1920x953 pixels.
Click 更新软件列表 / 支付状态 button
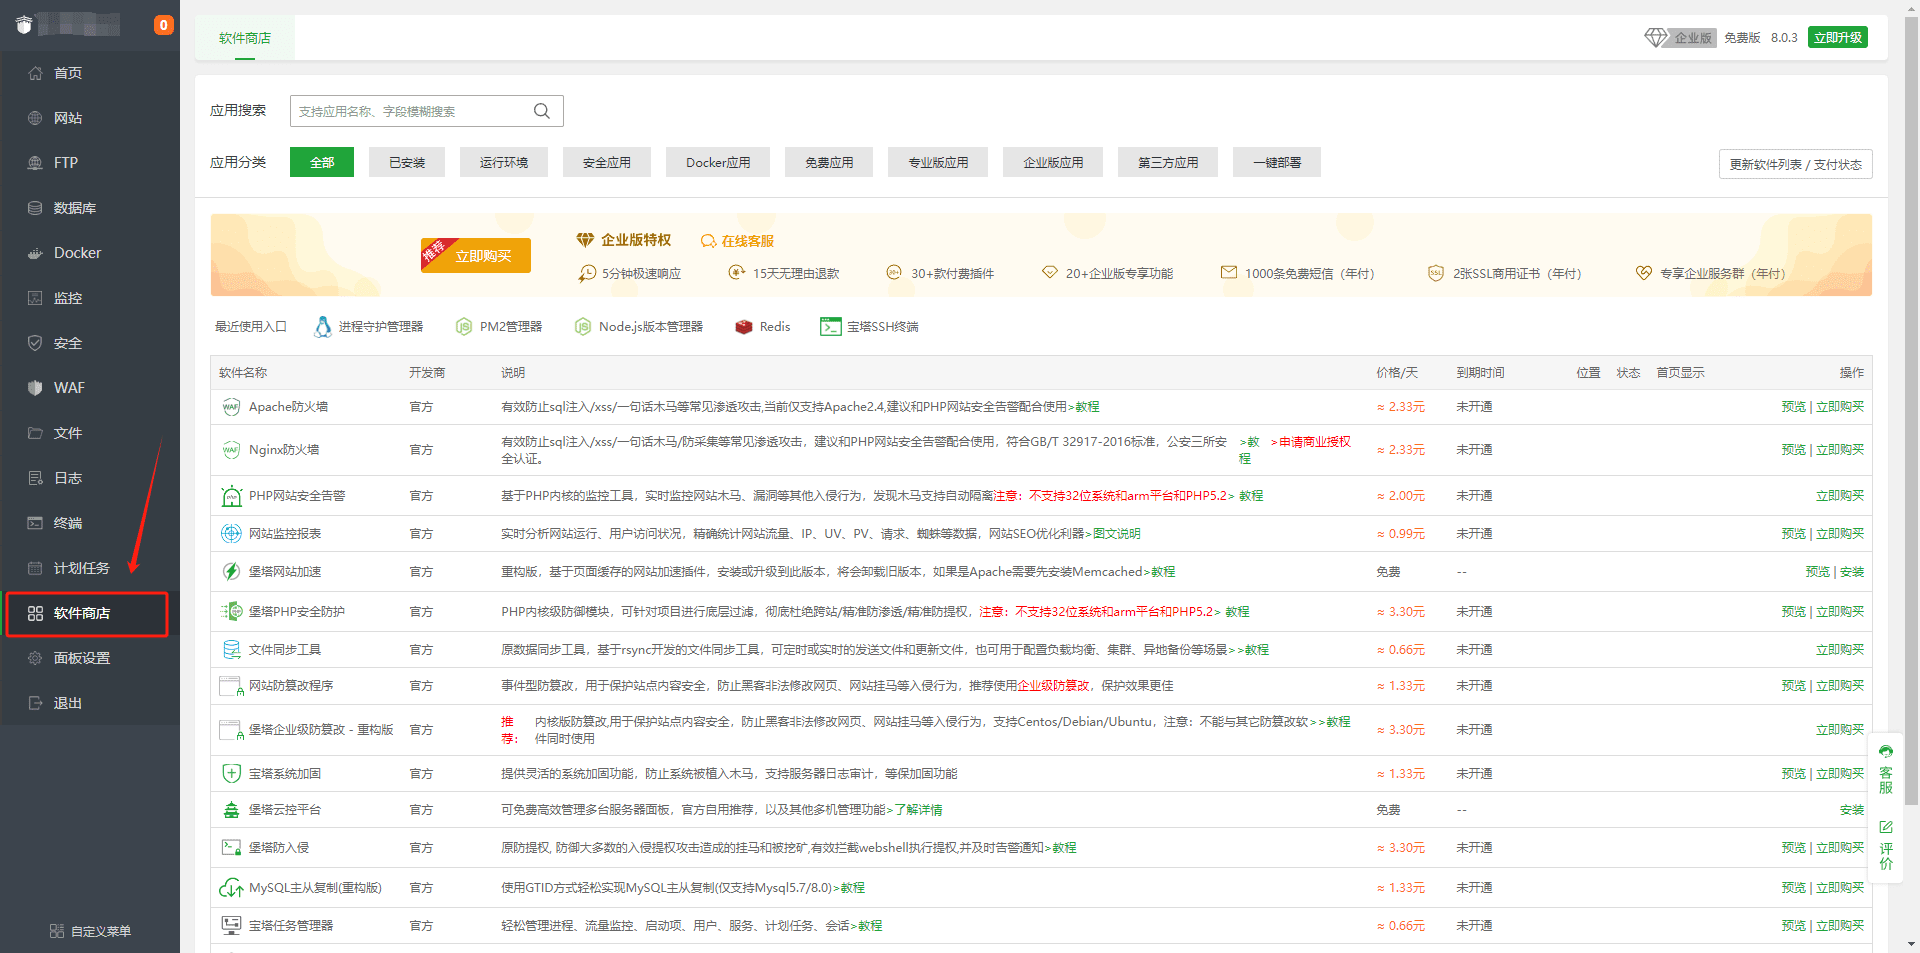tap(1795, 164)
